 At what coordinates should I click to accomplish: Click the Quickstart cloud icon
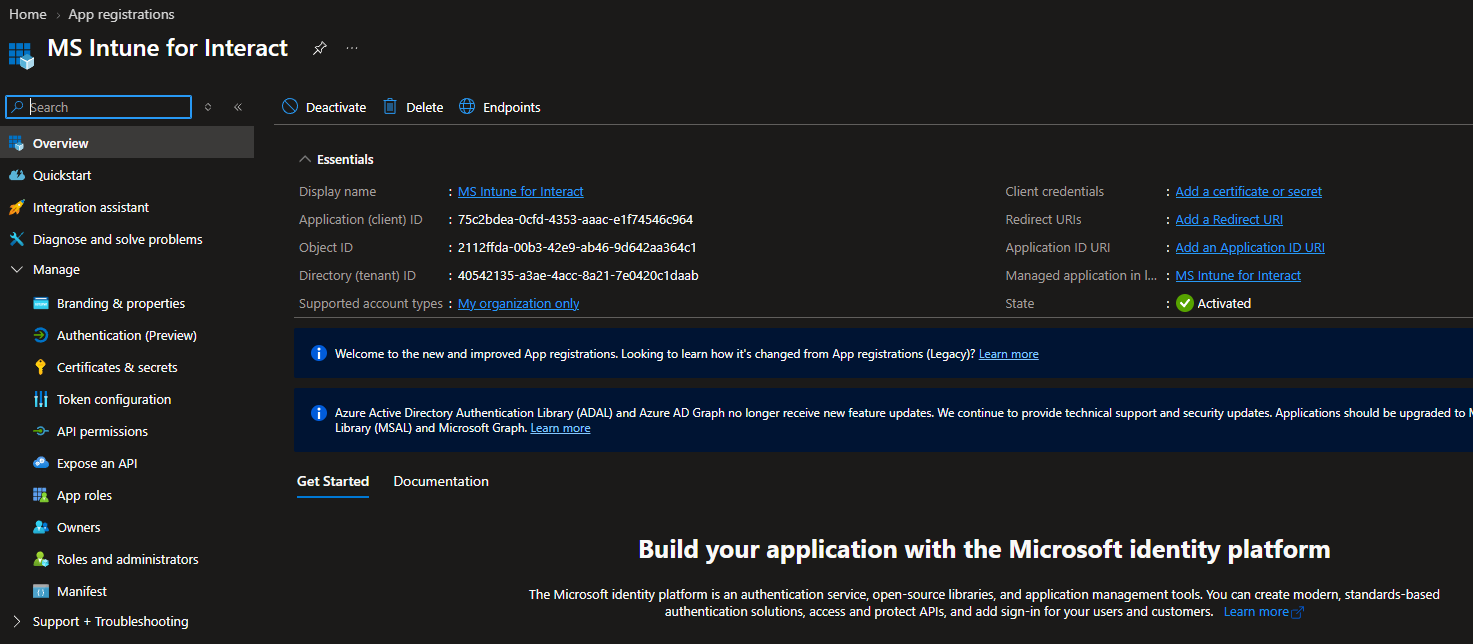click(x=15, y=175)
